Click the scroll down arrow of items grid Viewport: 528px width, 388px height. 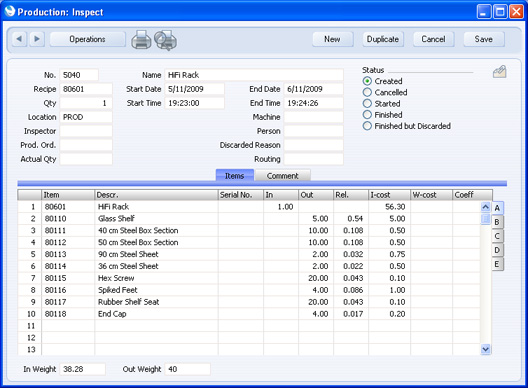pos(486,349)
